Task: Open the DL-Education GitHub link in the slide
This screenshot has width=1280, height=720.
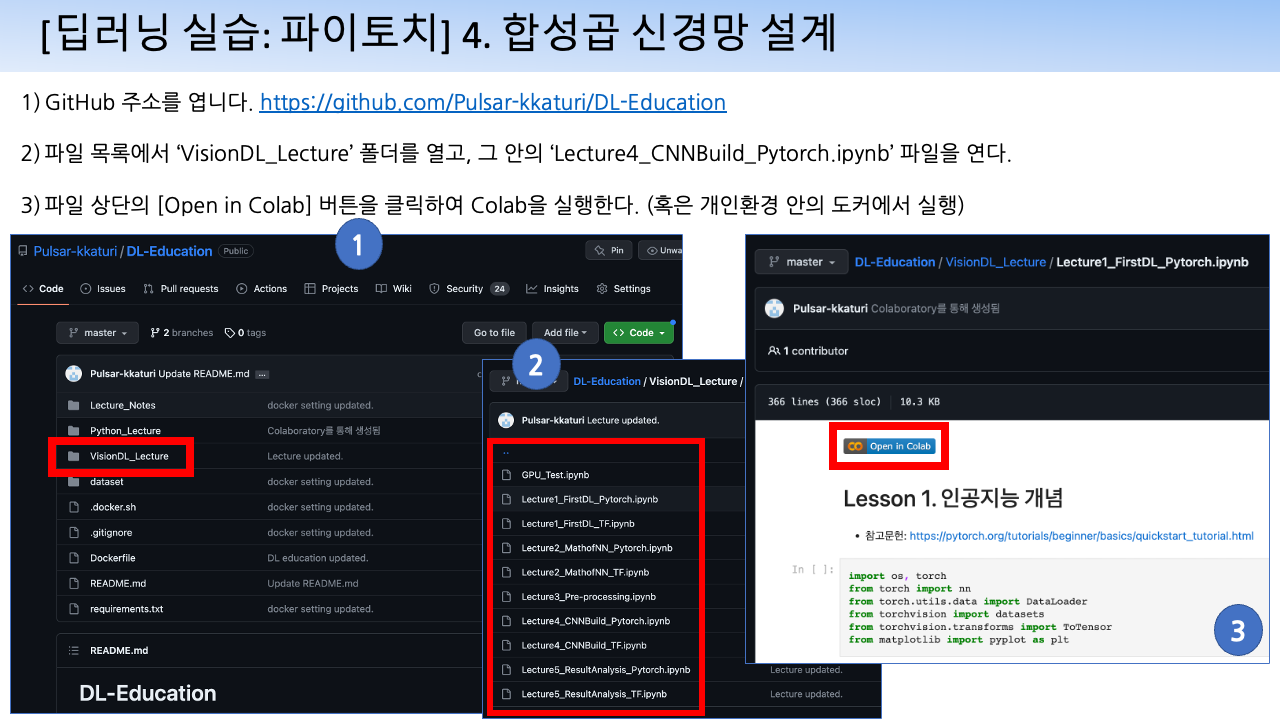Action: pos(492,102)
